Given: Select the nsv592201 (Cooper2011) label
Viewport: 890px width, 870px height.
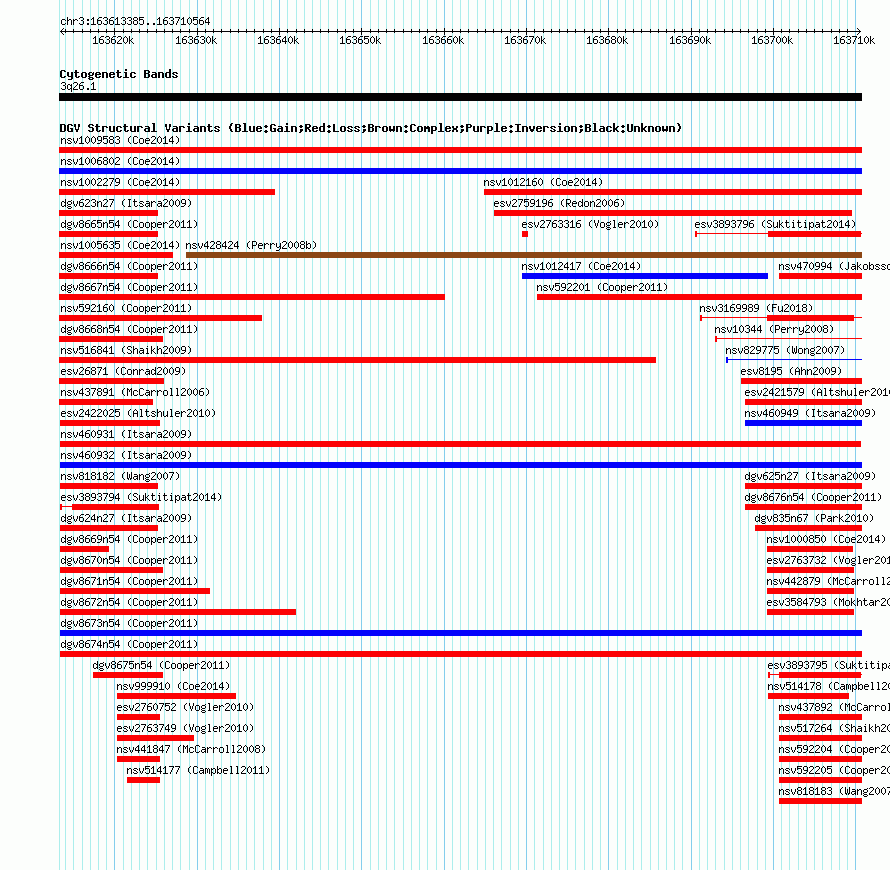Looking at the screenshot, I should tap(602, 287).
